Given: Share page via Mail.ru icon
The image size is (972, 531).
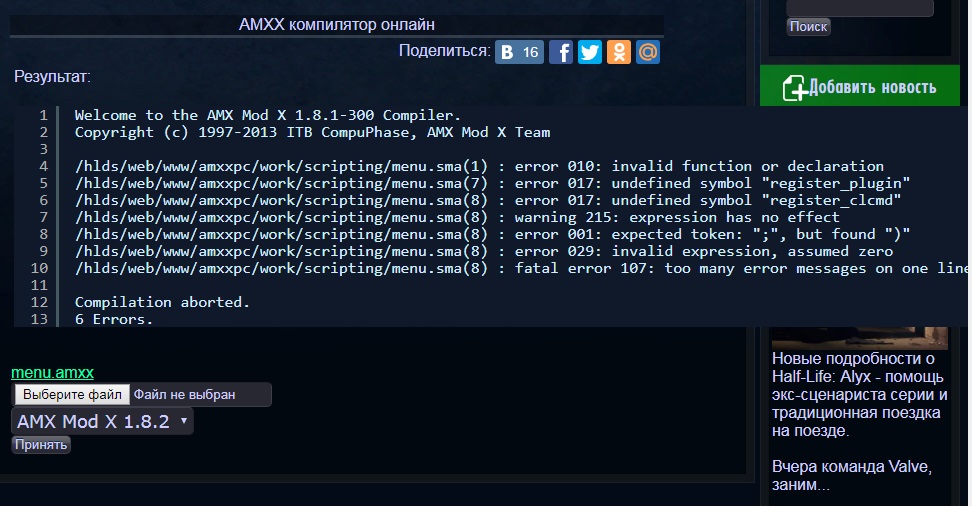Looking at the screenshot, I should (x=648, y=52).
